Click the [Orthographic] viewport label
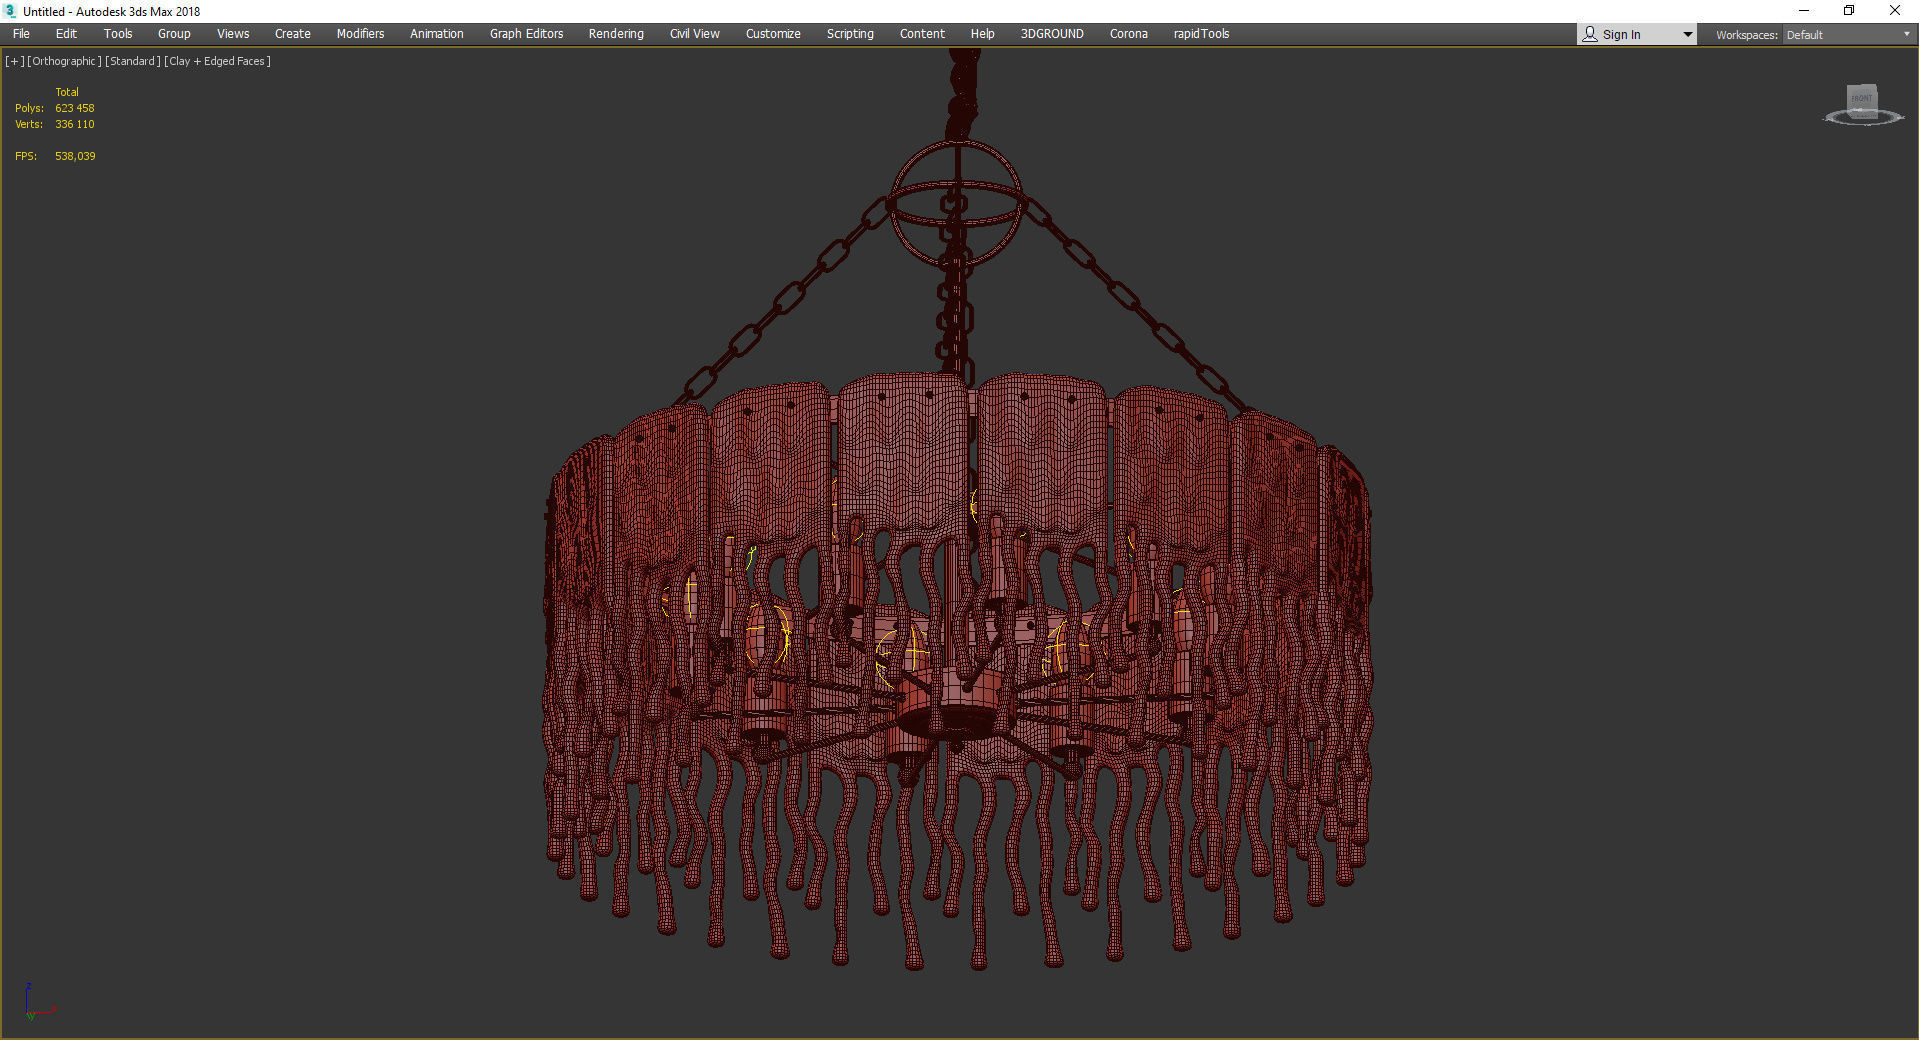 point(65,61)
